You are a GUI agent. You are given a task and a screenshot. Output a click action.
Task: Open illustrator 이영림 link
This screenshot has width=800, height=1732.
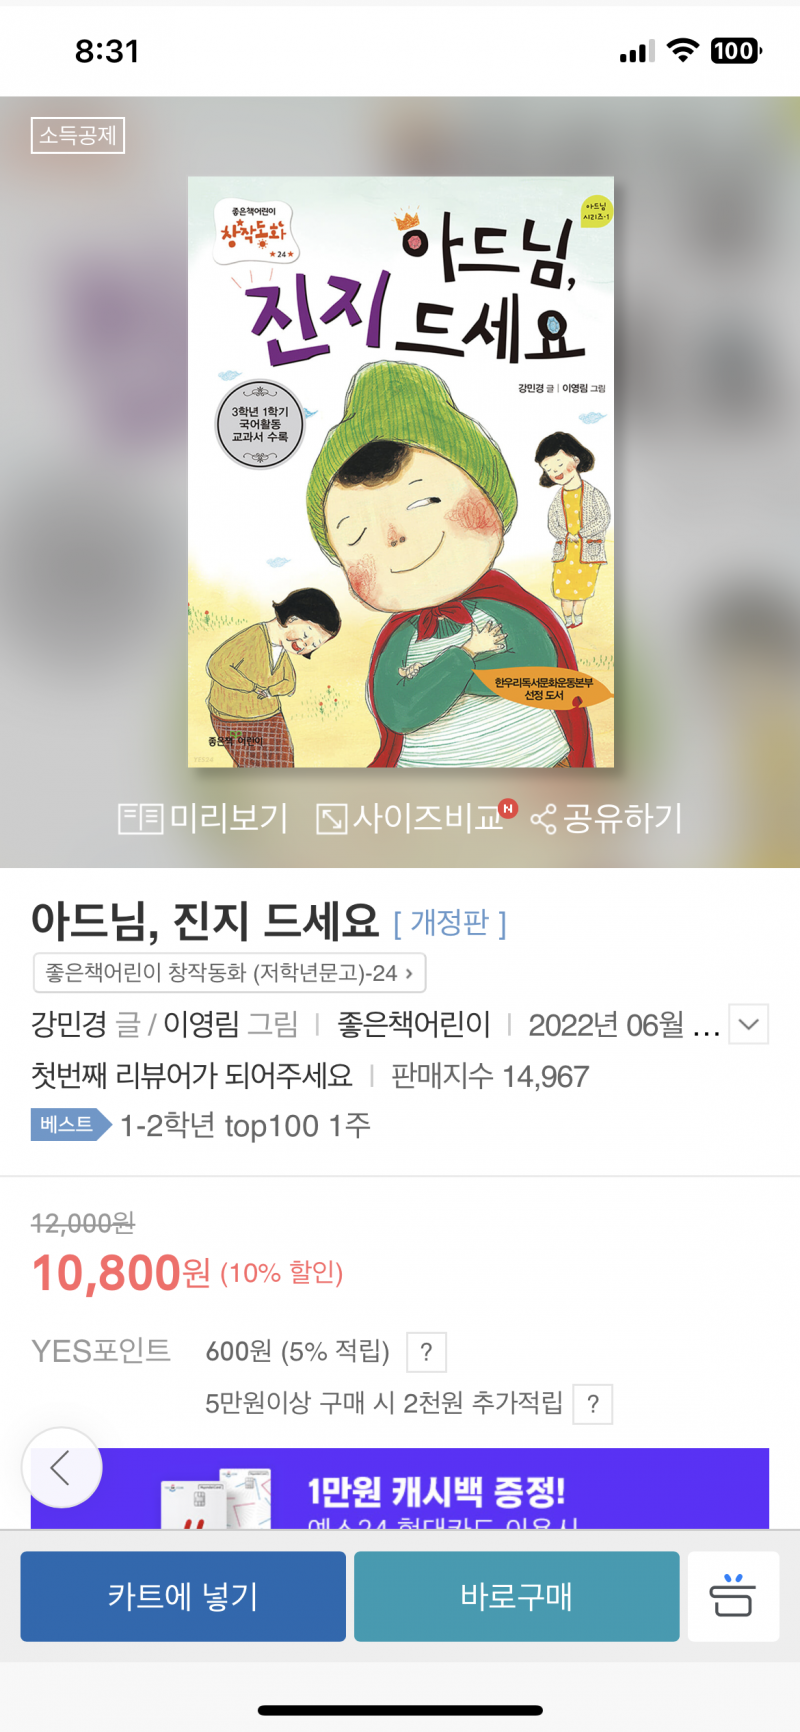[x=201, y=1024]
